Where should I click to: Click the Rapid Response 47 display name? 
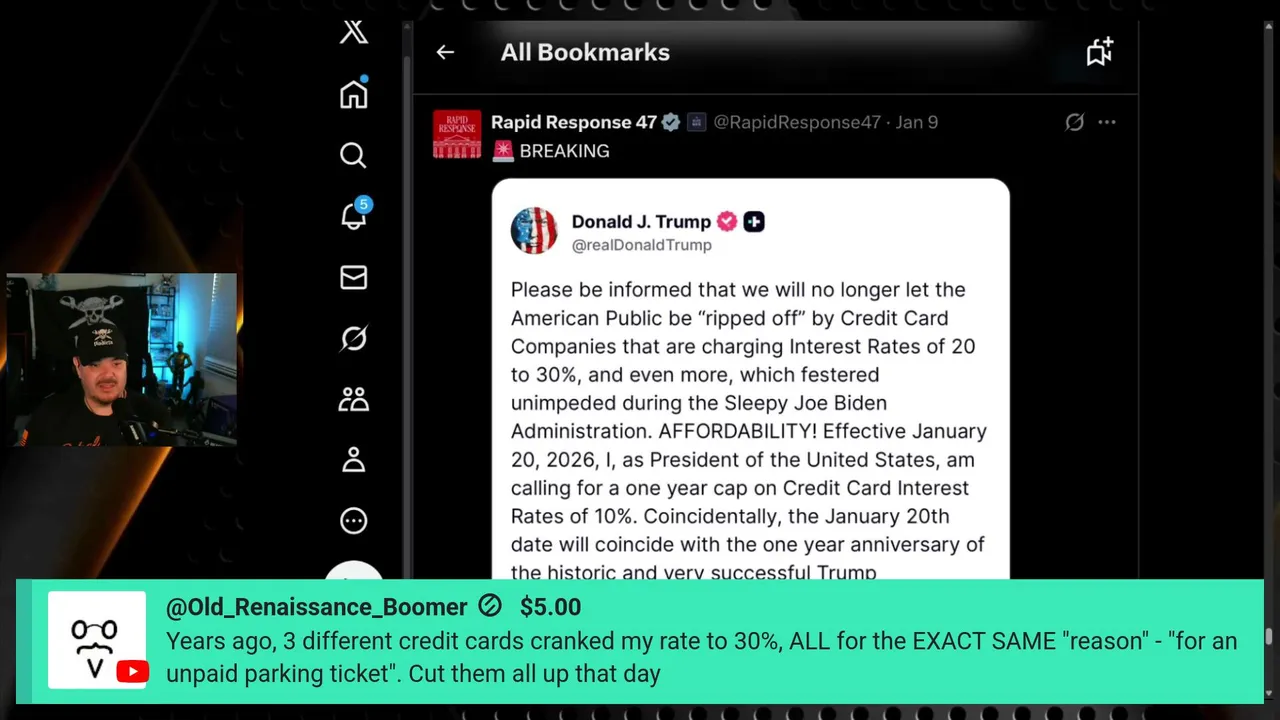pyautogui.click(x=573, y=122)
